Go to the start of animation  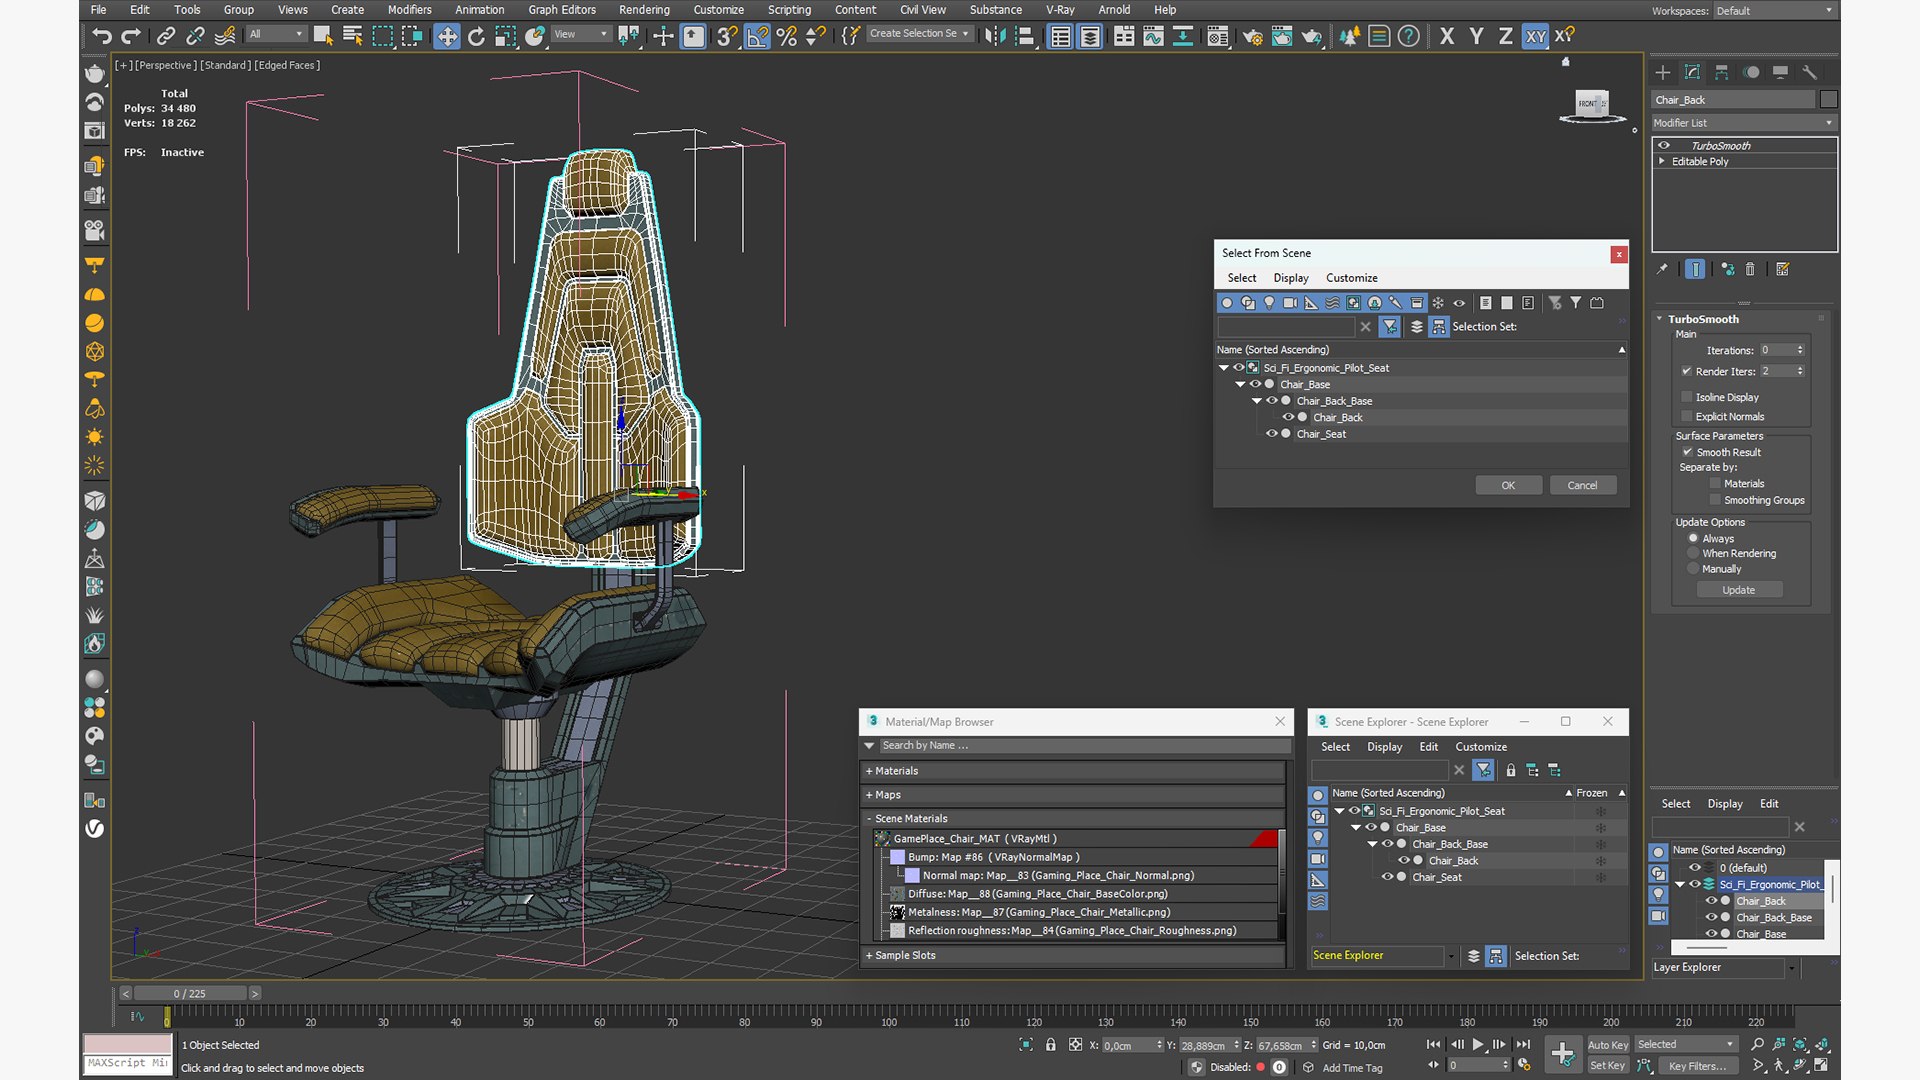[x=1433, y=1044]
